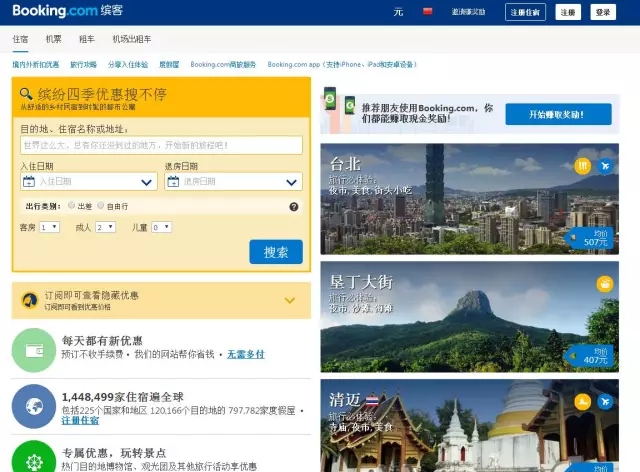Switch to the 租车 tab
The width and height of the screenshot is (640, 472).
click(x=87, y=39)
